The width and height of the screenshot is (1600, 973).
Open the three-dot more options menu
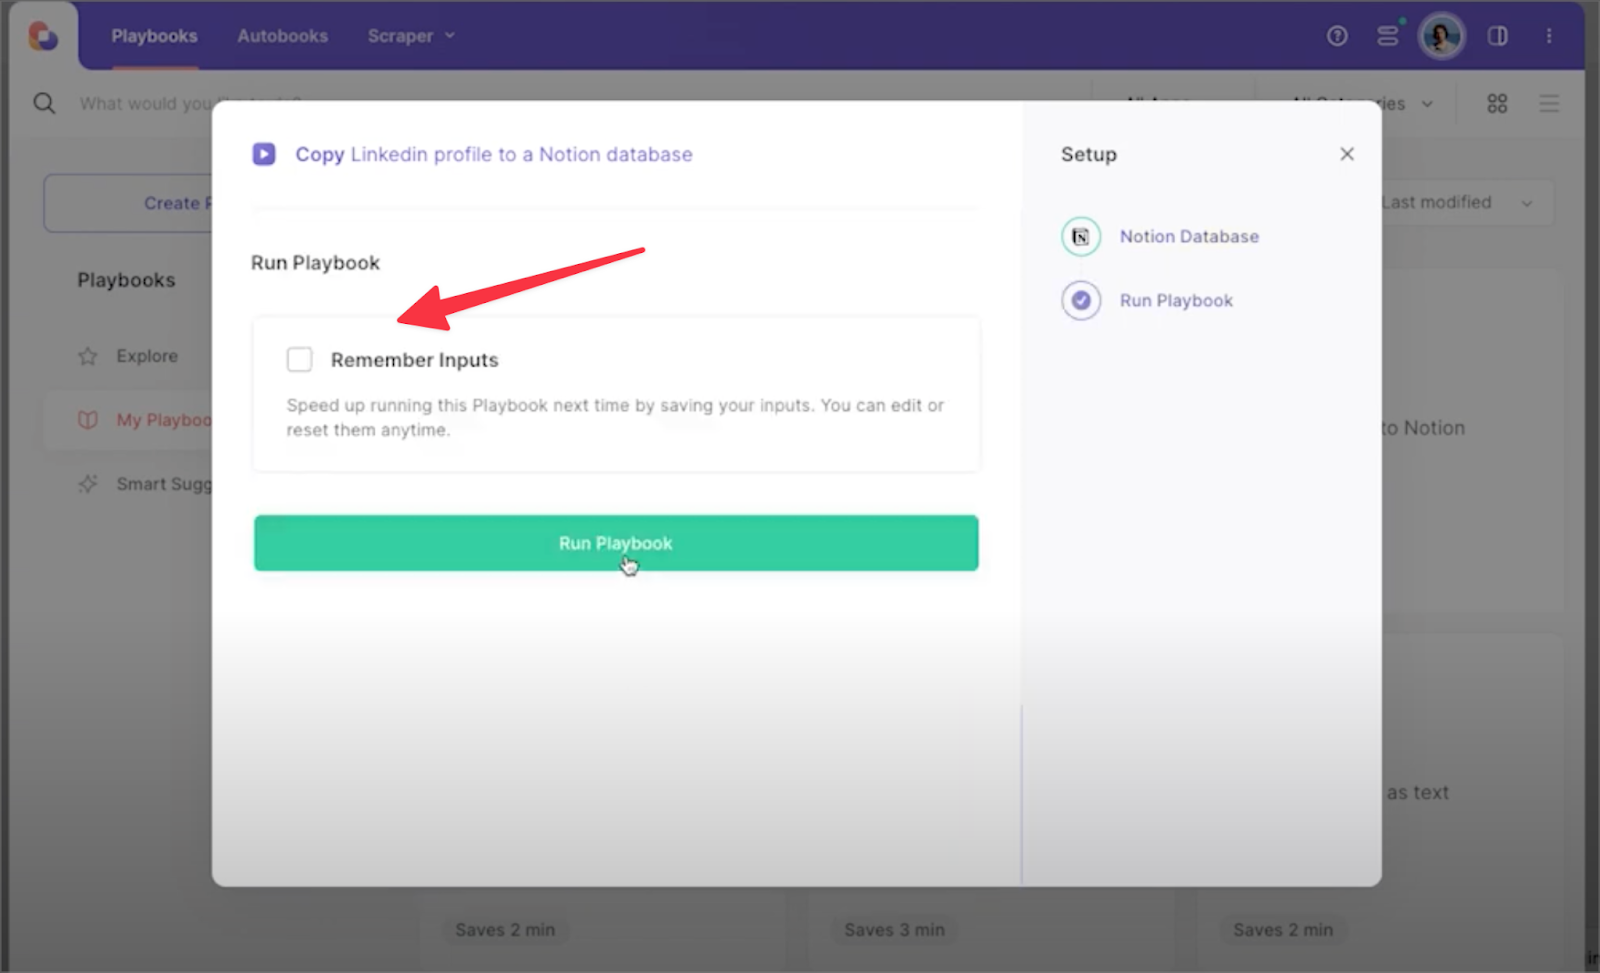[1549, 36]
